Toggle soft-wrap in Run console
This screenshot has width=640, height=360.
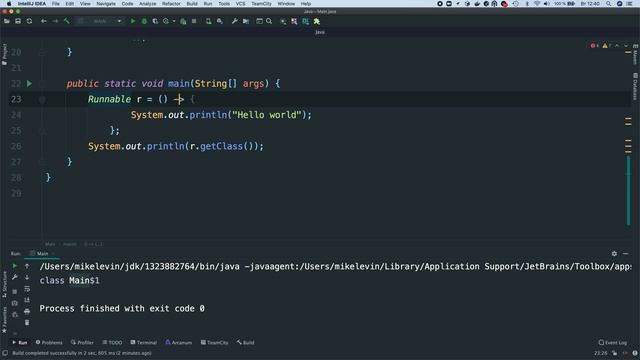[27, 289]
